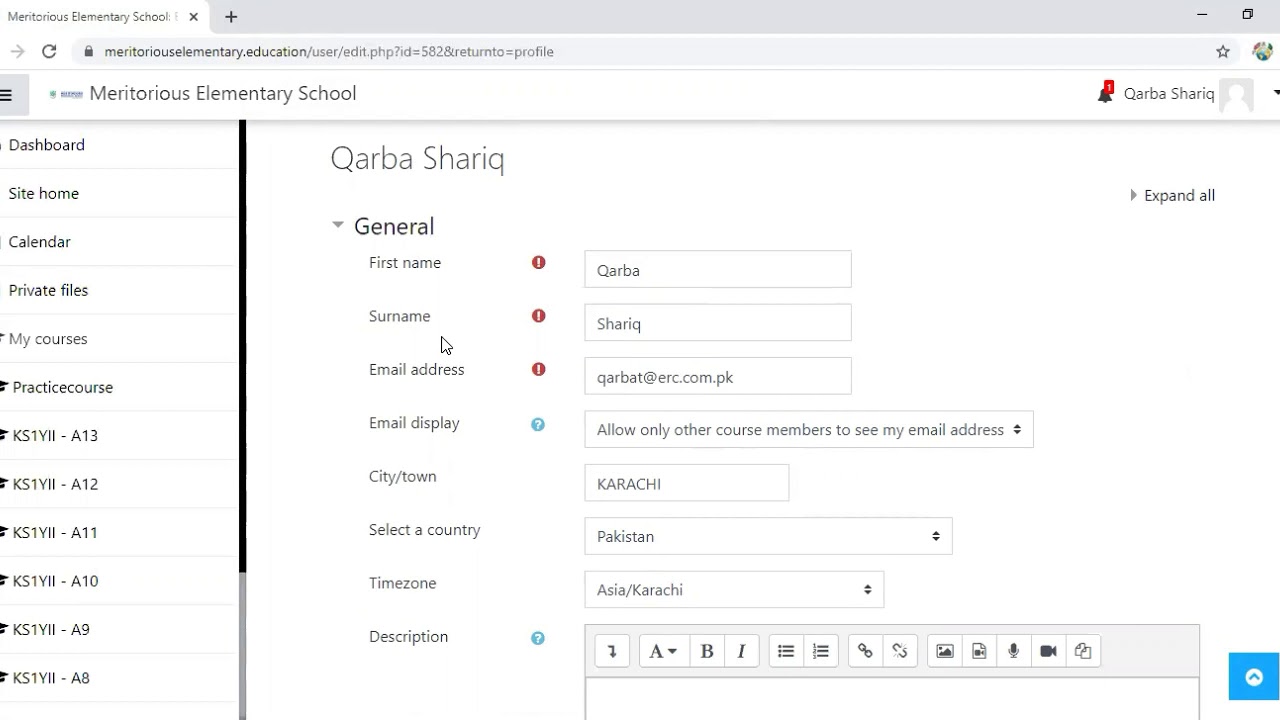Image resolution: width=1280 pixels, height=720 pixels.
Task: Click the required icon beside Surname
Action: click(x=539, y=316)
